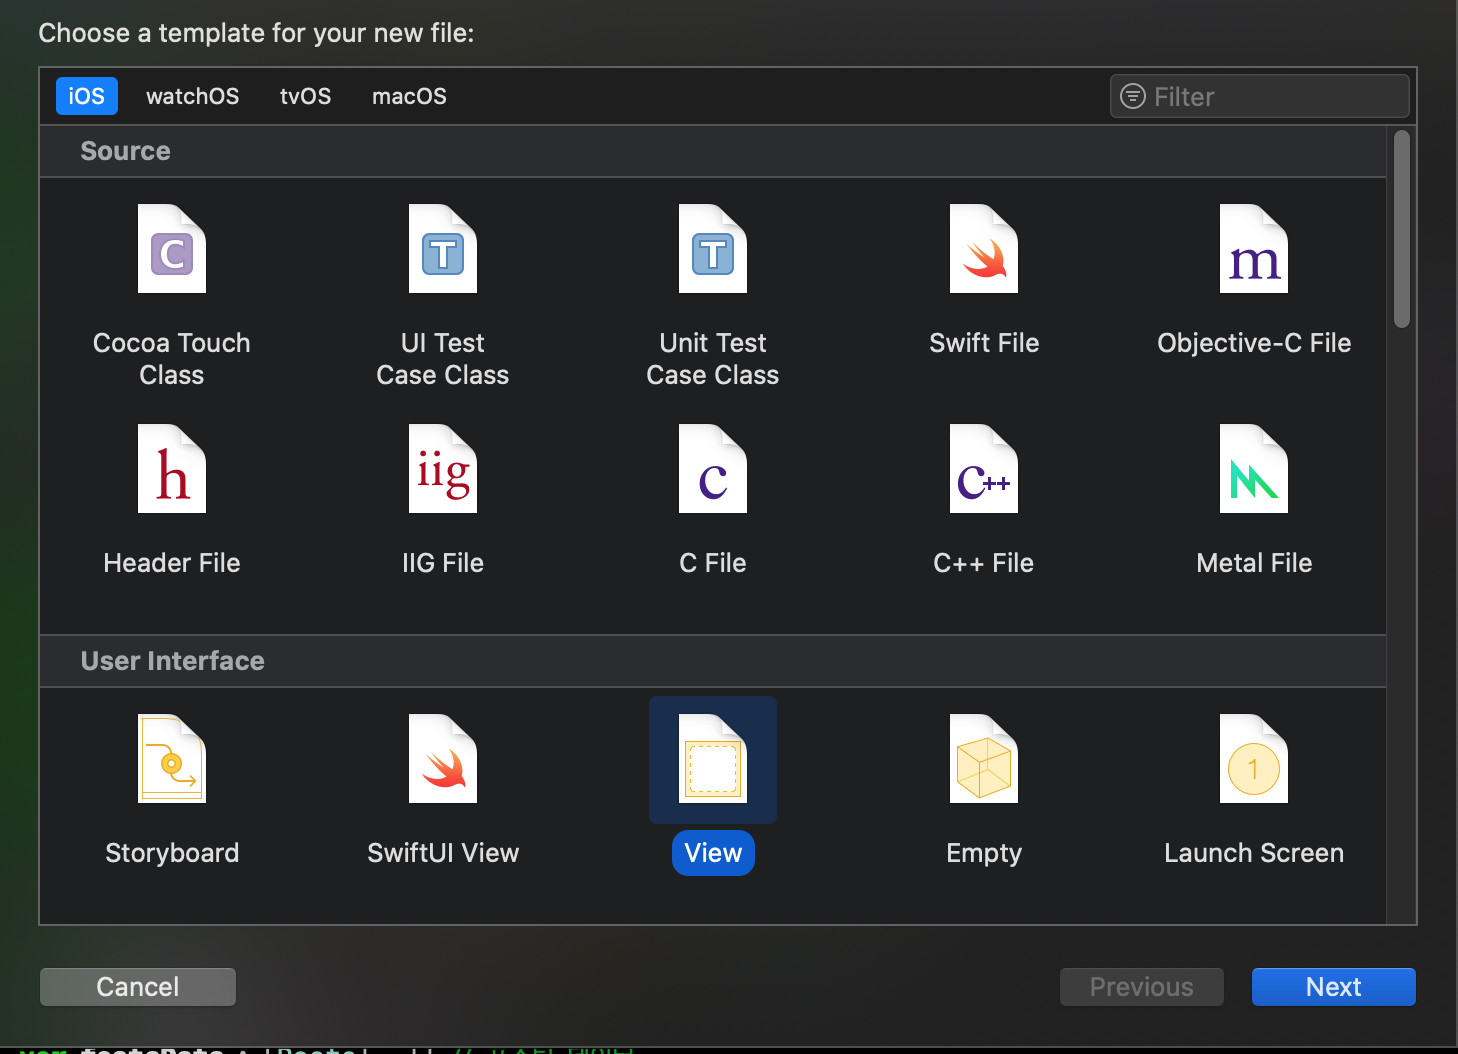This screenshot has height=1054, width=1458.
Task: Open the tvOS platform tab
Action: (305, 96)
